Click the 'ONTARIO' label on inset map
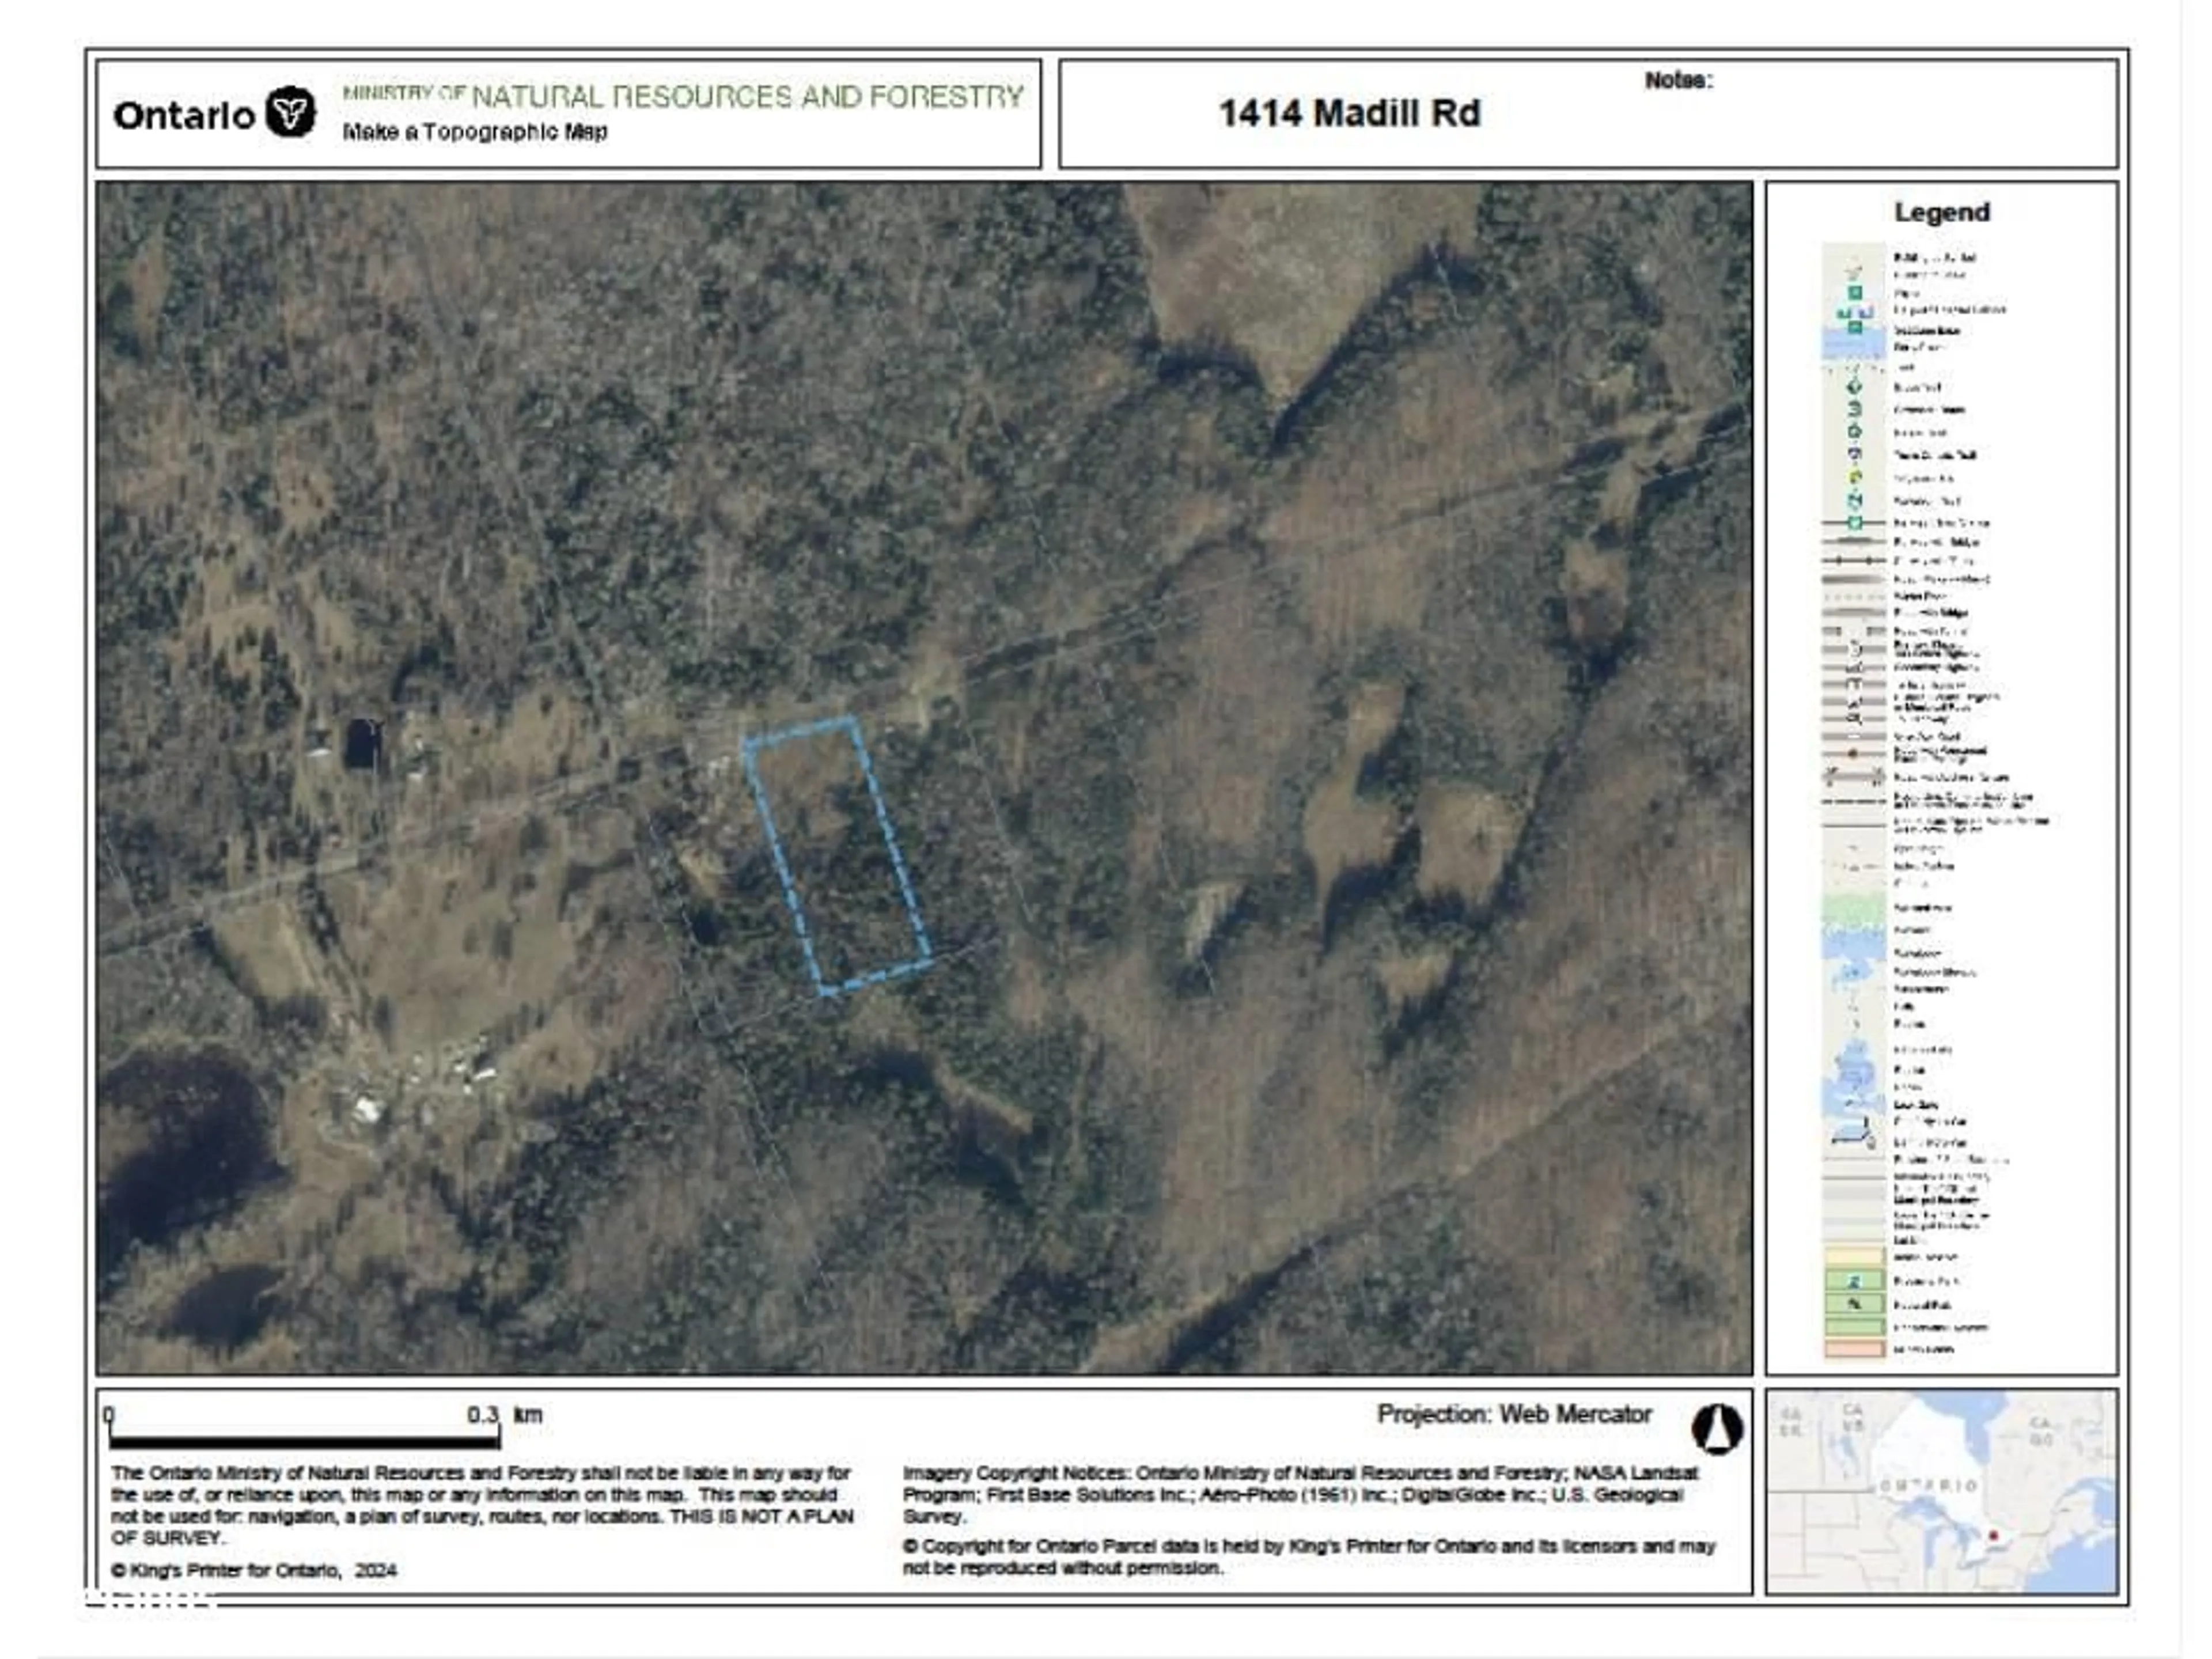This screenshot has height=1659, width=2212. (x=1930, y=1485)
